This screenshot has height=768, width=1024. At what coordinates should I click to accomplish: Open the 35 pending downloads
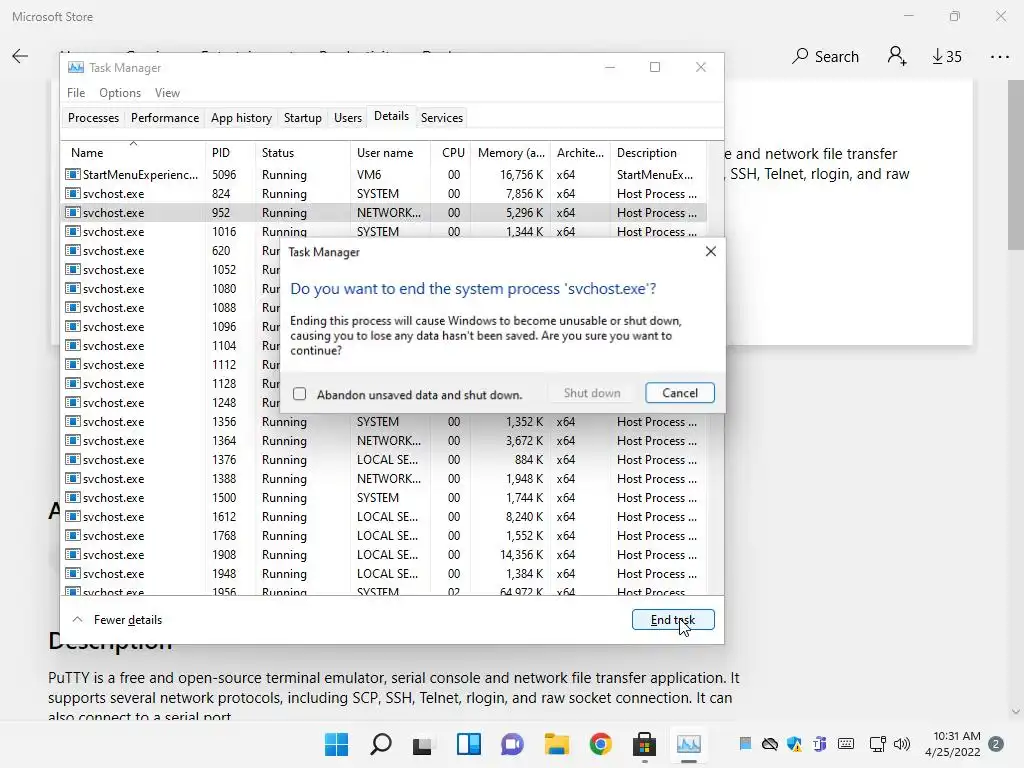click(947, 57)
